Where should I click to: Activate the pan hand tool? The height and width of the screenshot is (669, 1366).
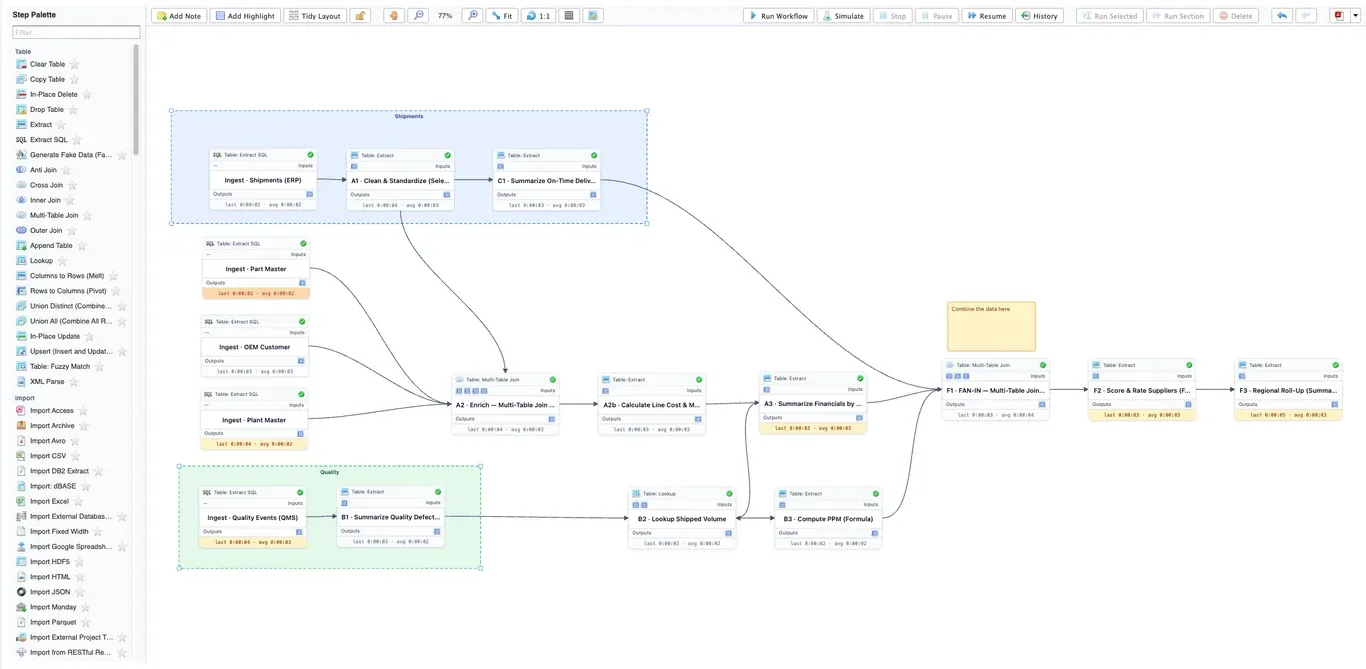click(394, 16)
